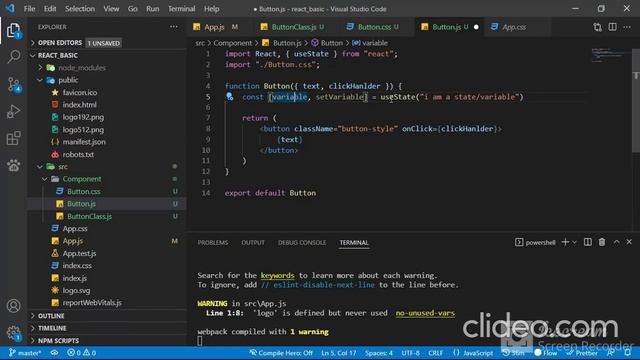Open App.test.js in the explorer
Screen dimensions: 640x360
79,253
